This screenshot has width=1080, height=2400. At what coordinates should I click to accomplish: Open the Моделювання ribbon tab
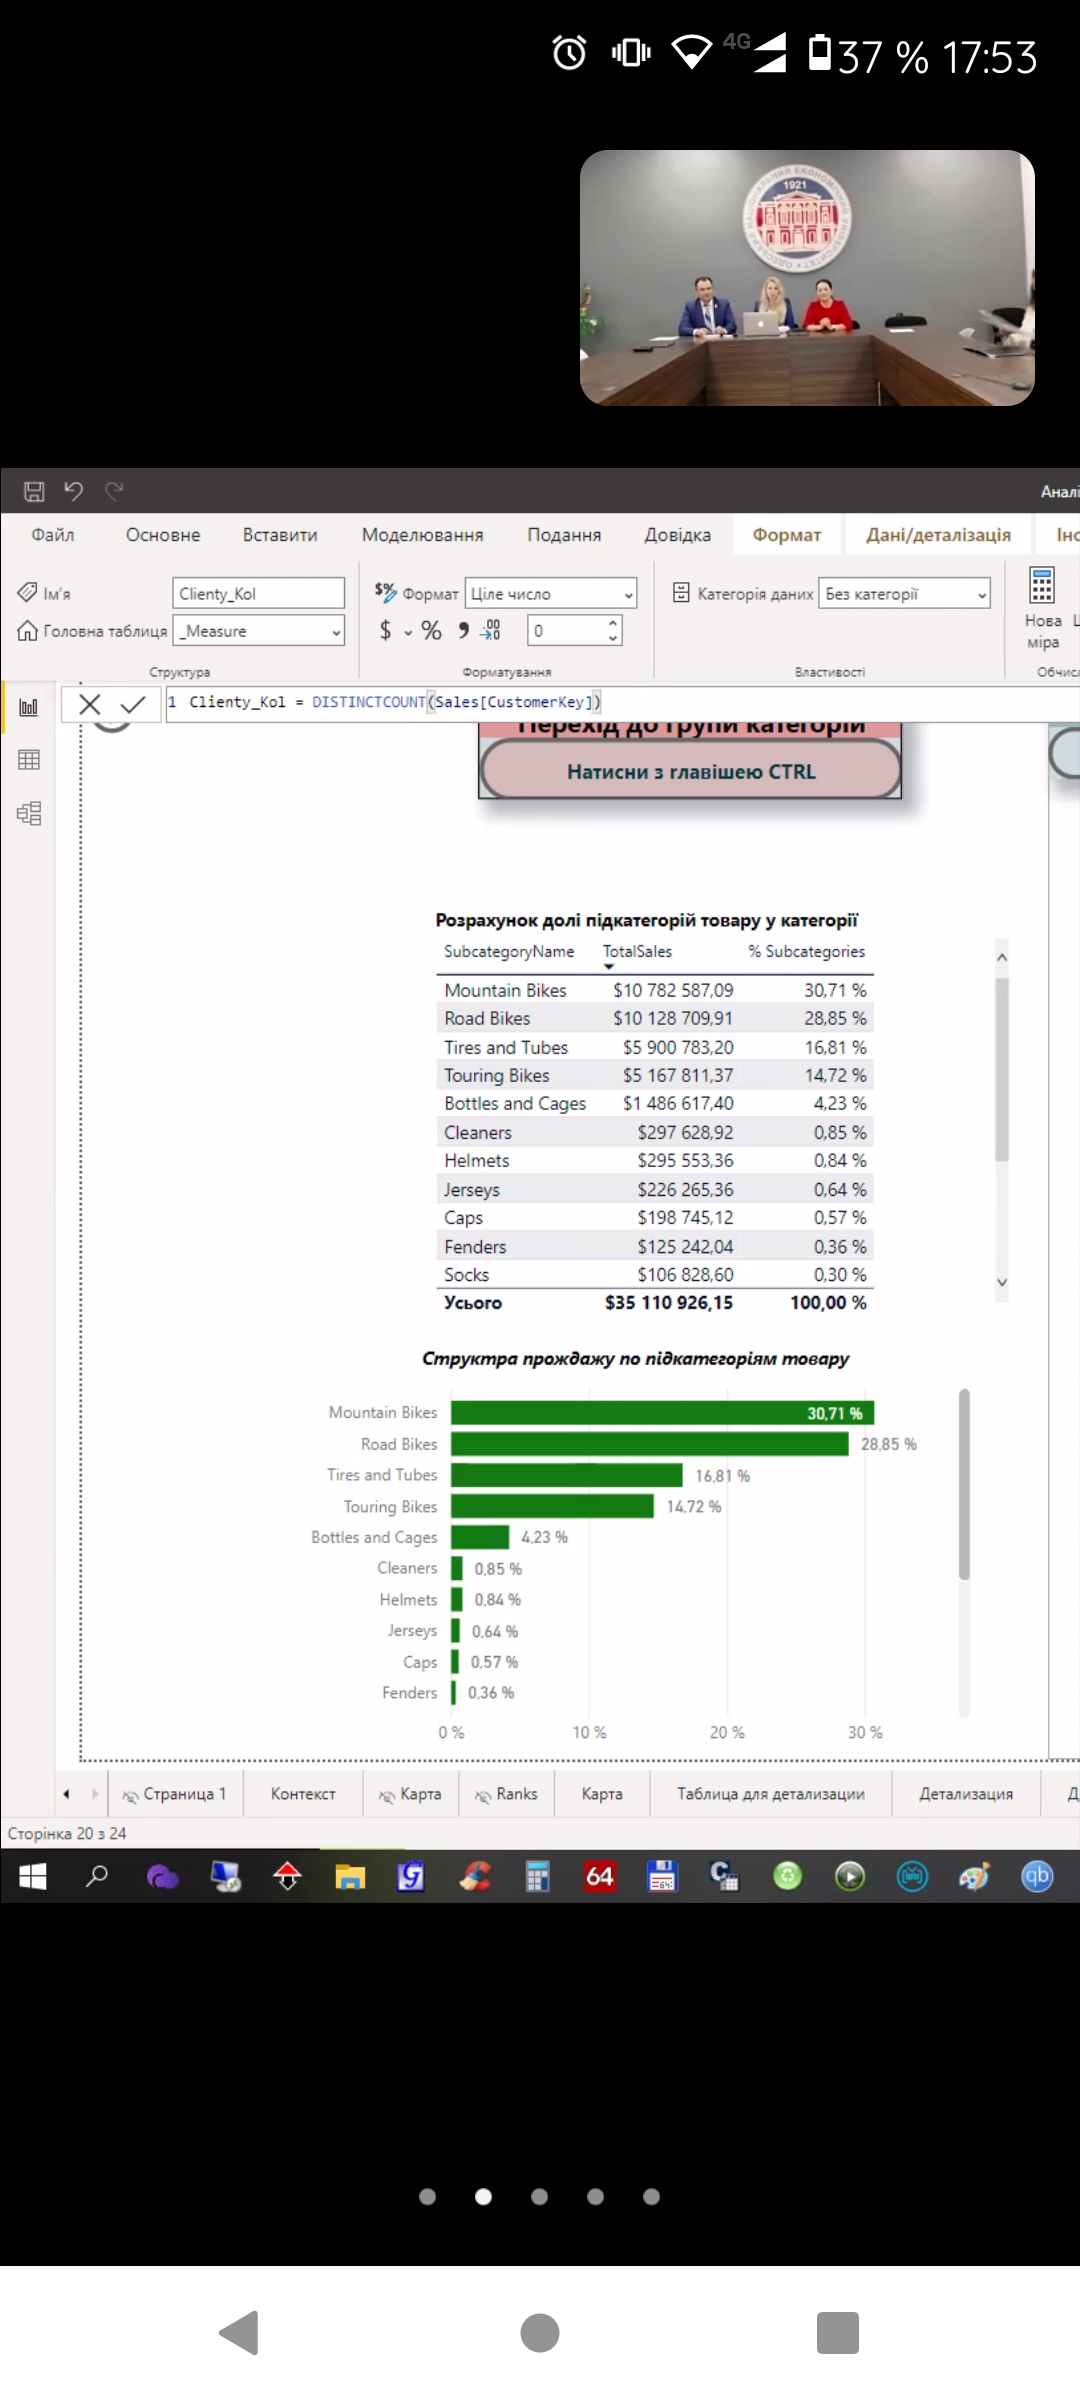point(422,535)
